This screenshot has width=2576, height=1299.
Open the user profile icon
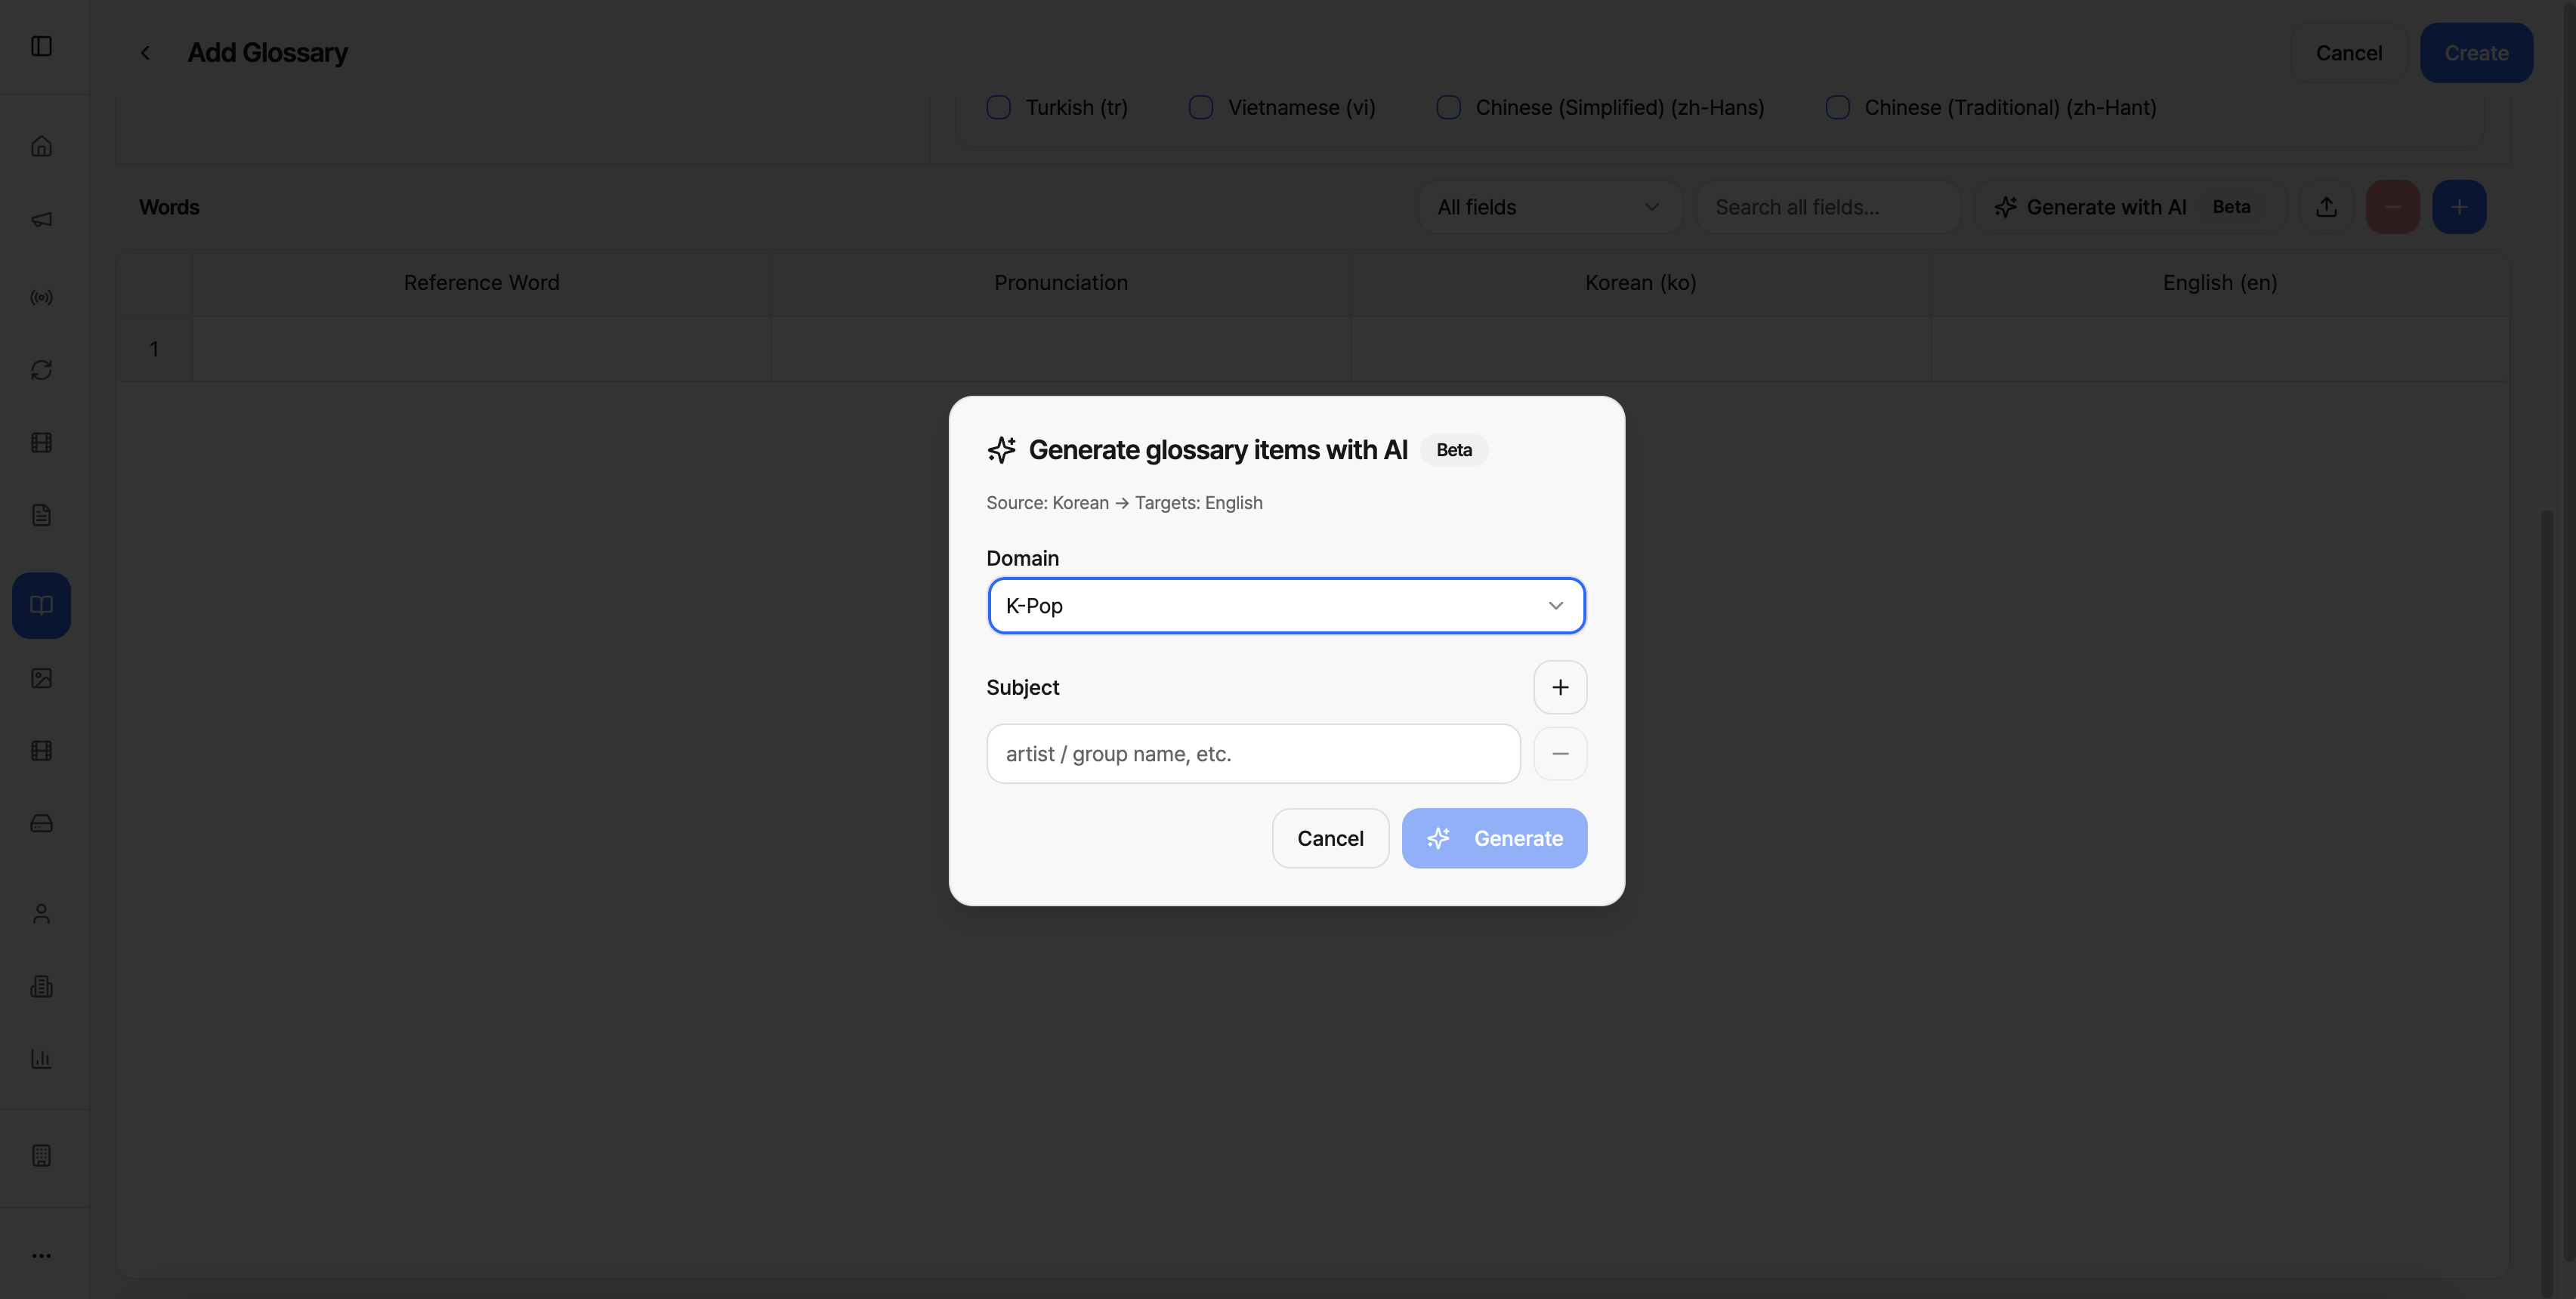pos(41,914)
